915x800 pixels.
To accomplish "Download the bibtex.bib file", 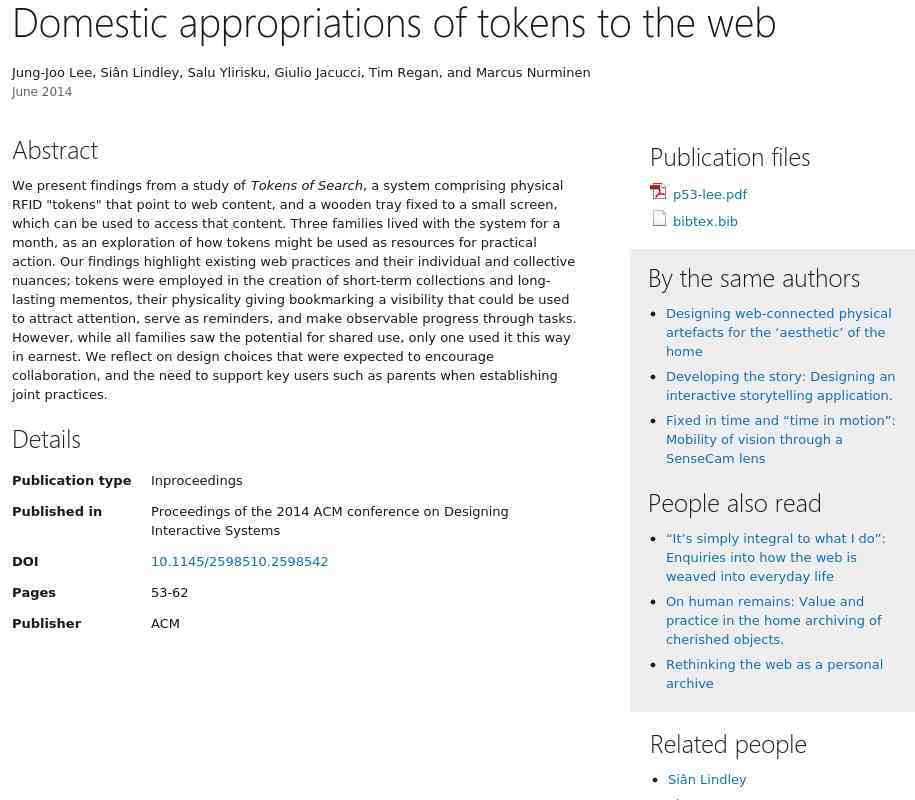I will click(x=705, y=222).
